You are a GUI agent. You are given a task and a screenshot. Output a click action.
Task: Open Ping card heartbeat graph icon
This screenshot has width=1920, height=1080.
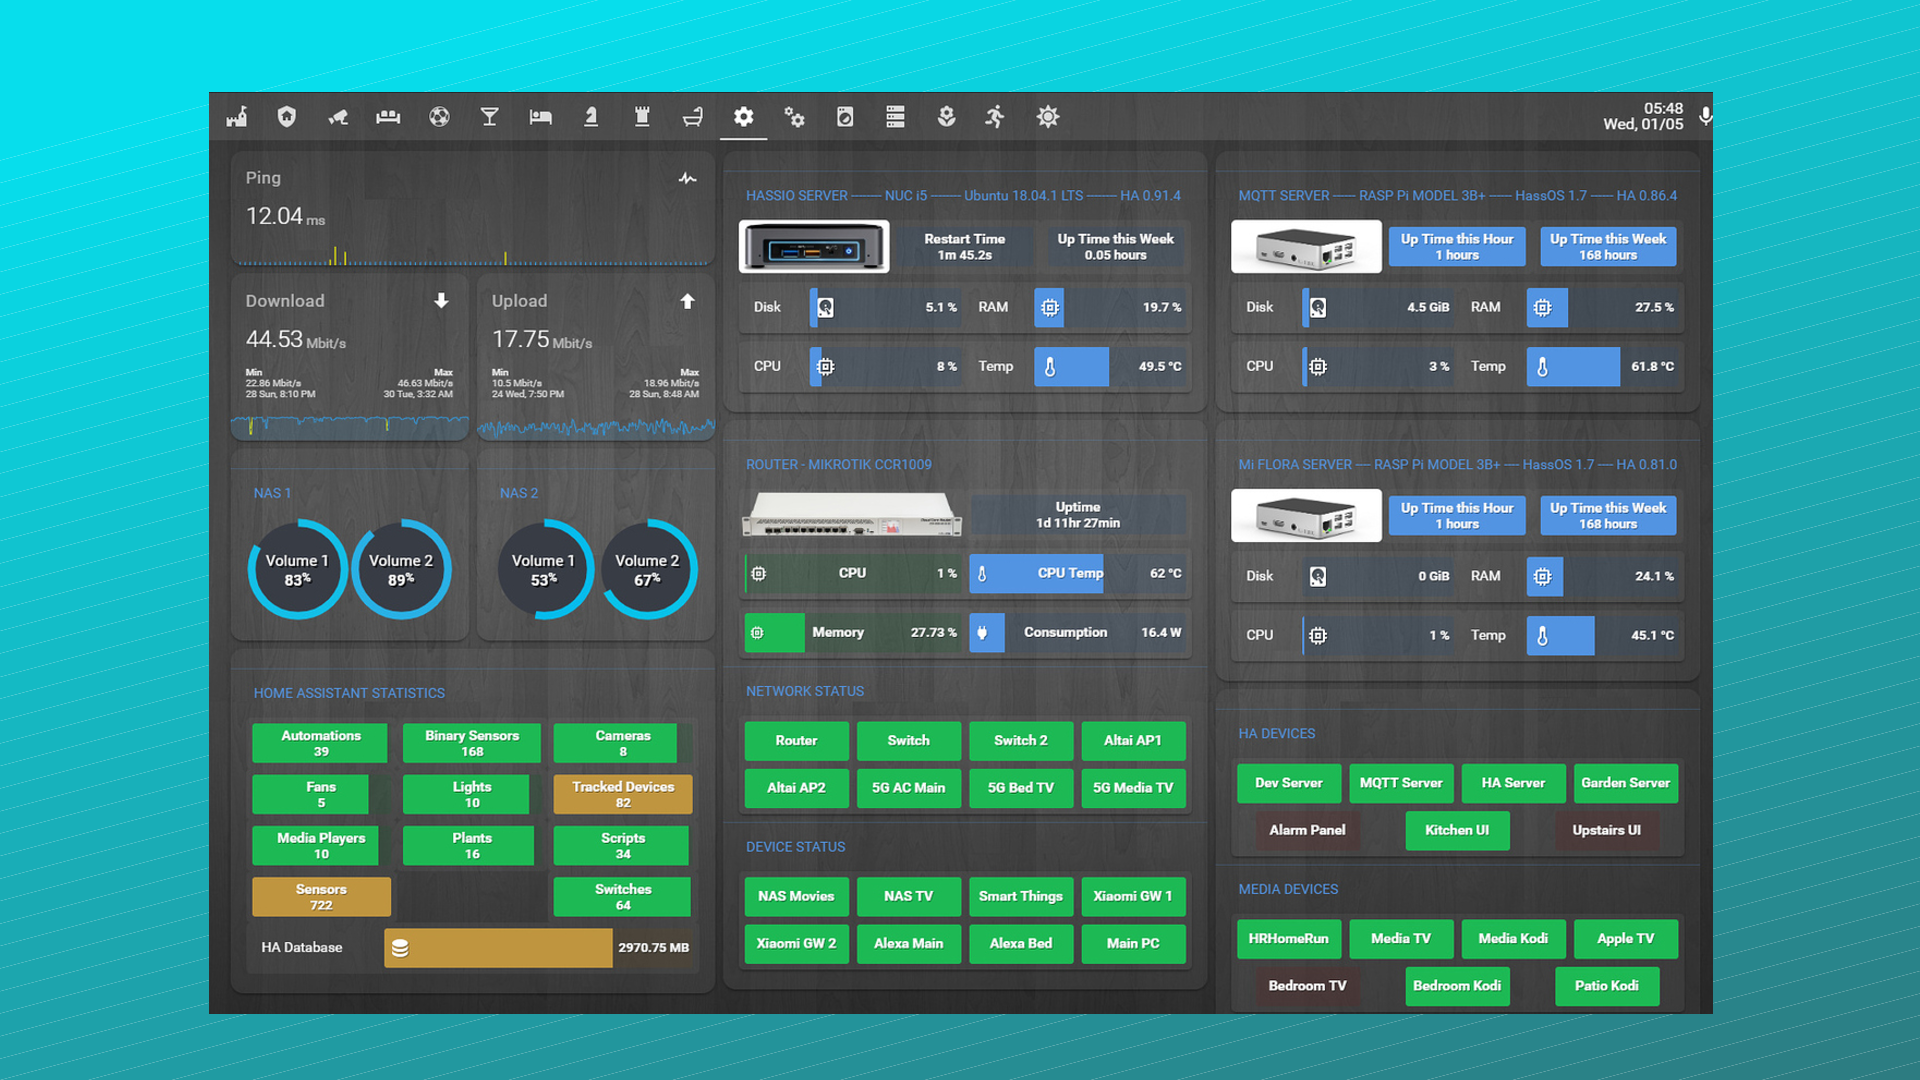tap(687, 179)
